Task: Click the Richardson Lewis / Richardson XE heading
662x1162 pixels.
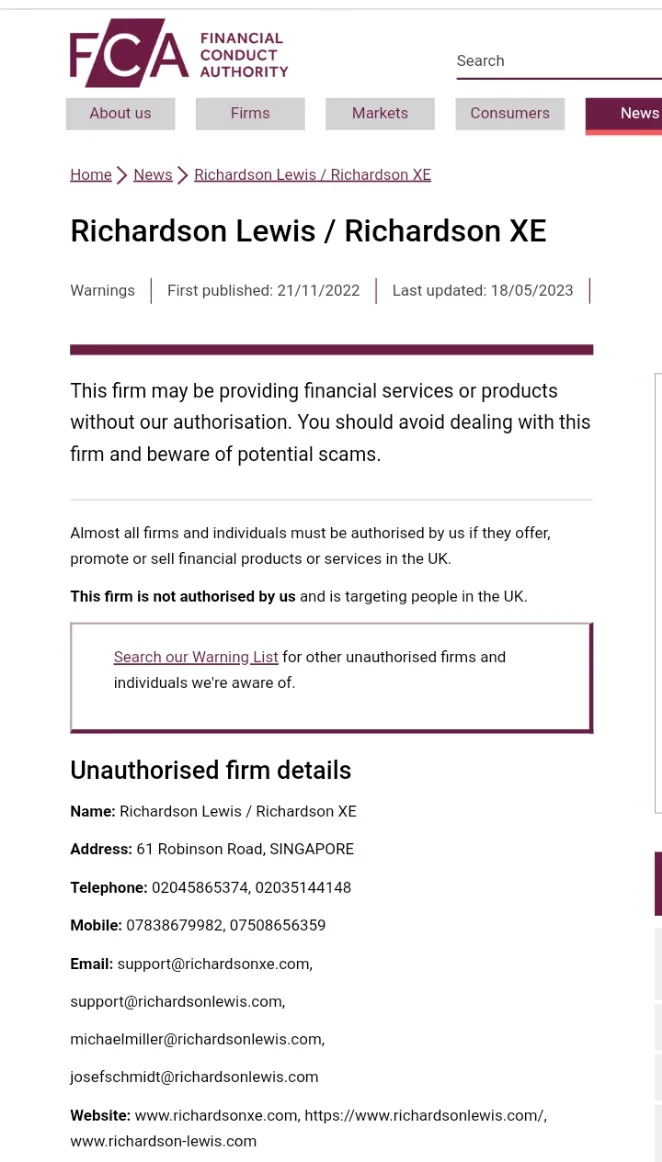Action: [308, 231]
